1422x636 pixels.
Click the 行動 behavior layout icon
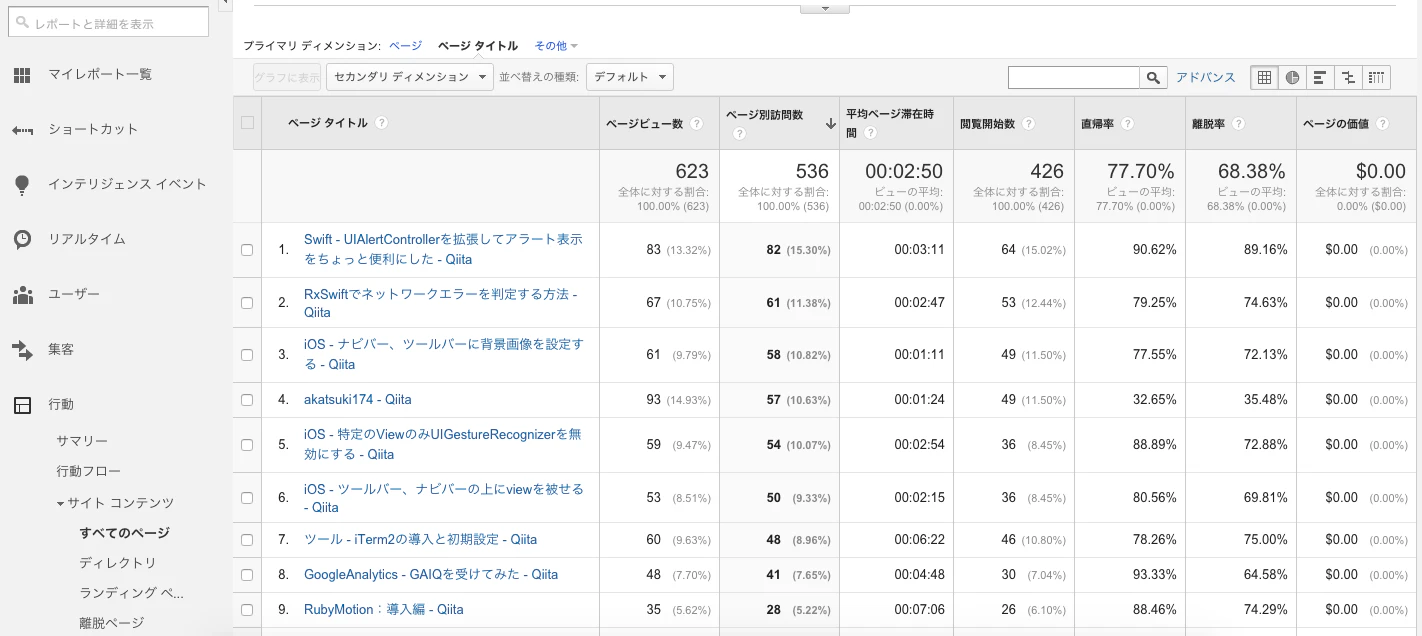(22, 405)
